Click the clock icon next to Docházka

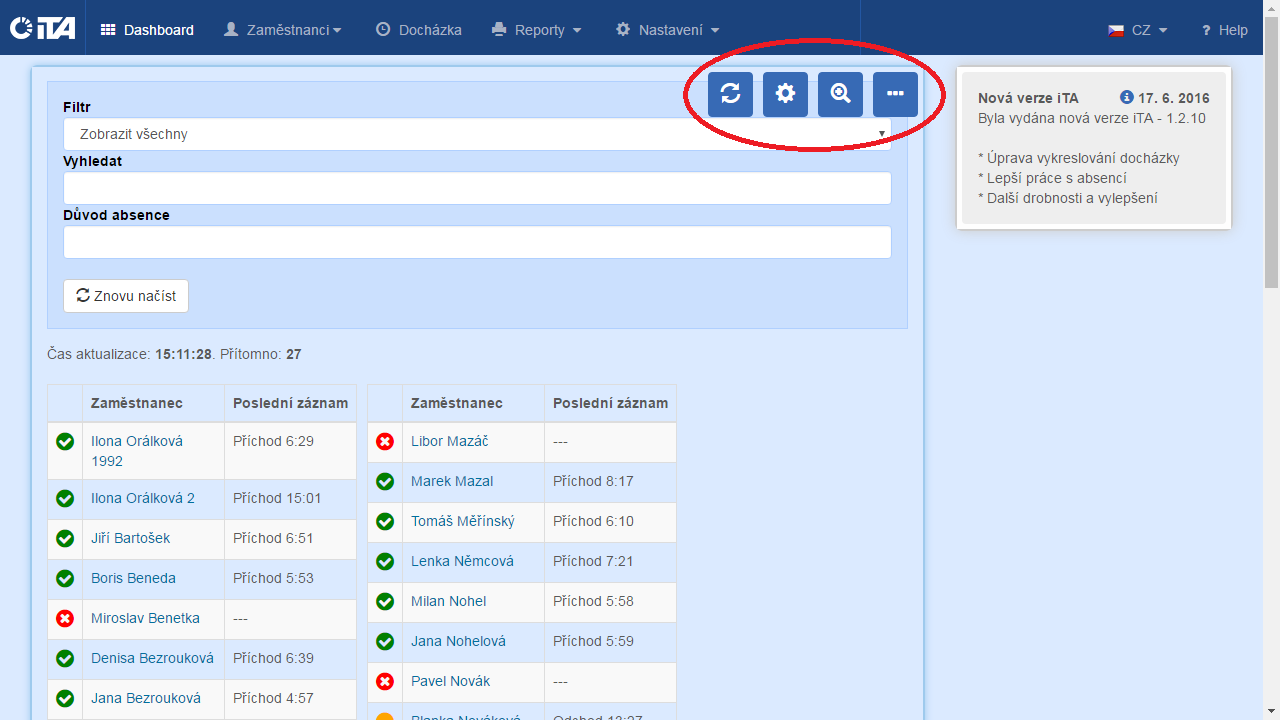(x=383, y=29)
